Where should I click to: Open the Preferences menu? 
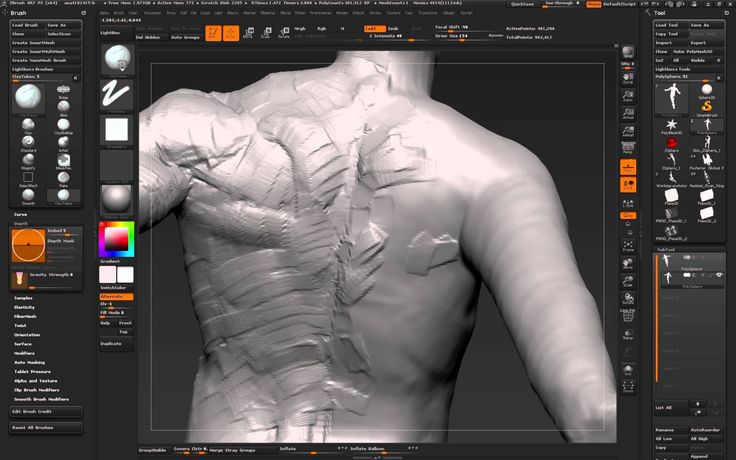tap(320, 13)
